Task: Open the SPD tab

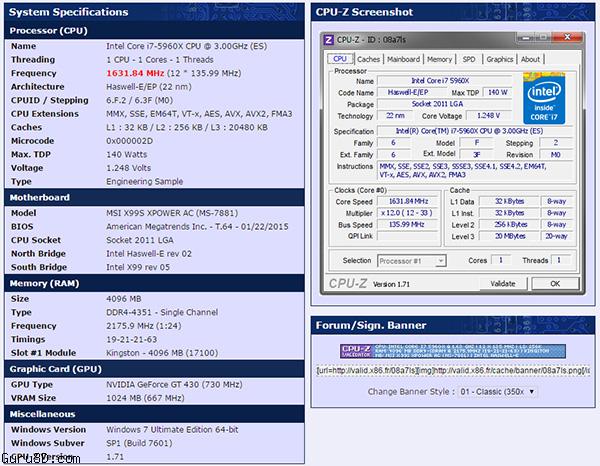Action: [469, 59]
